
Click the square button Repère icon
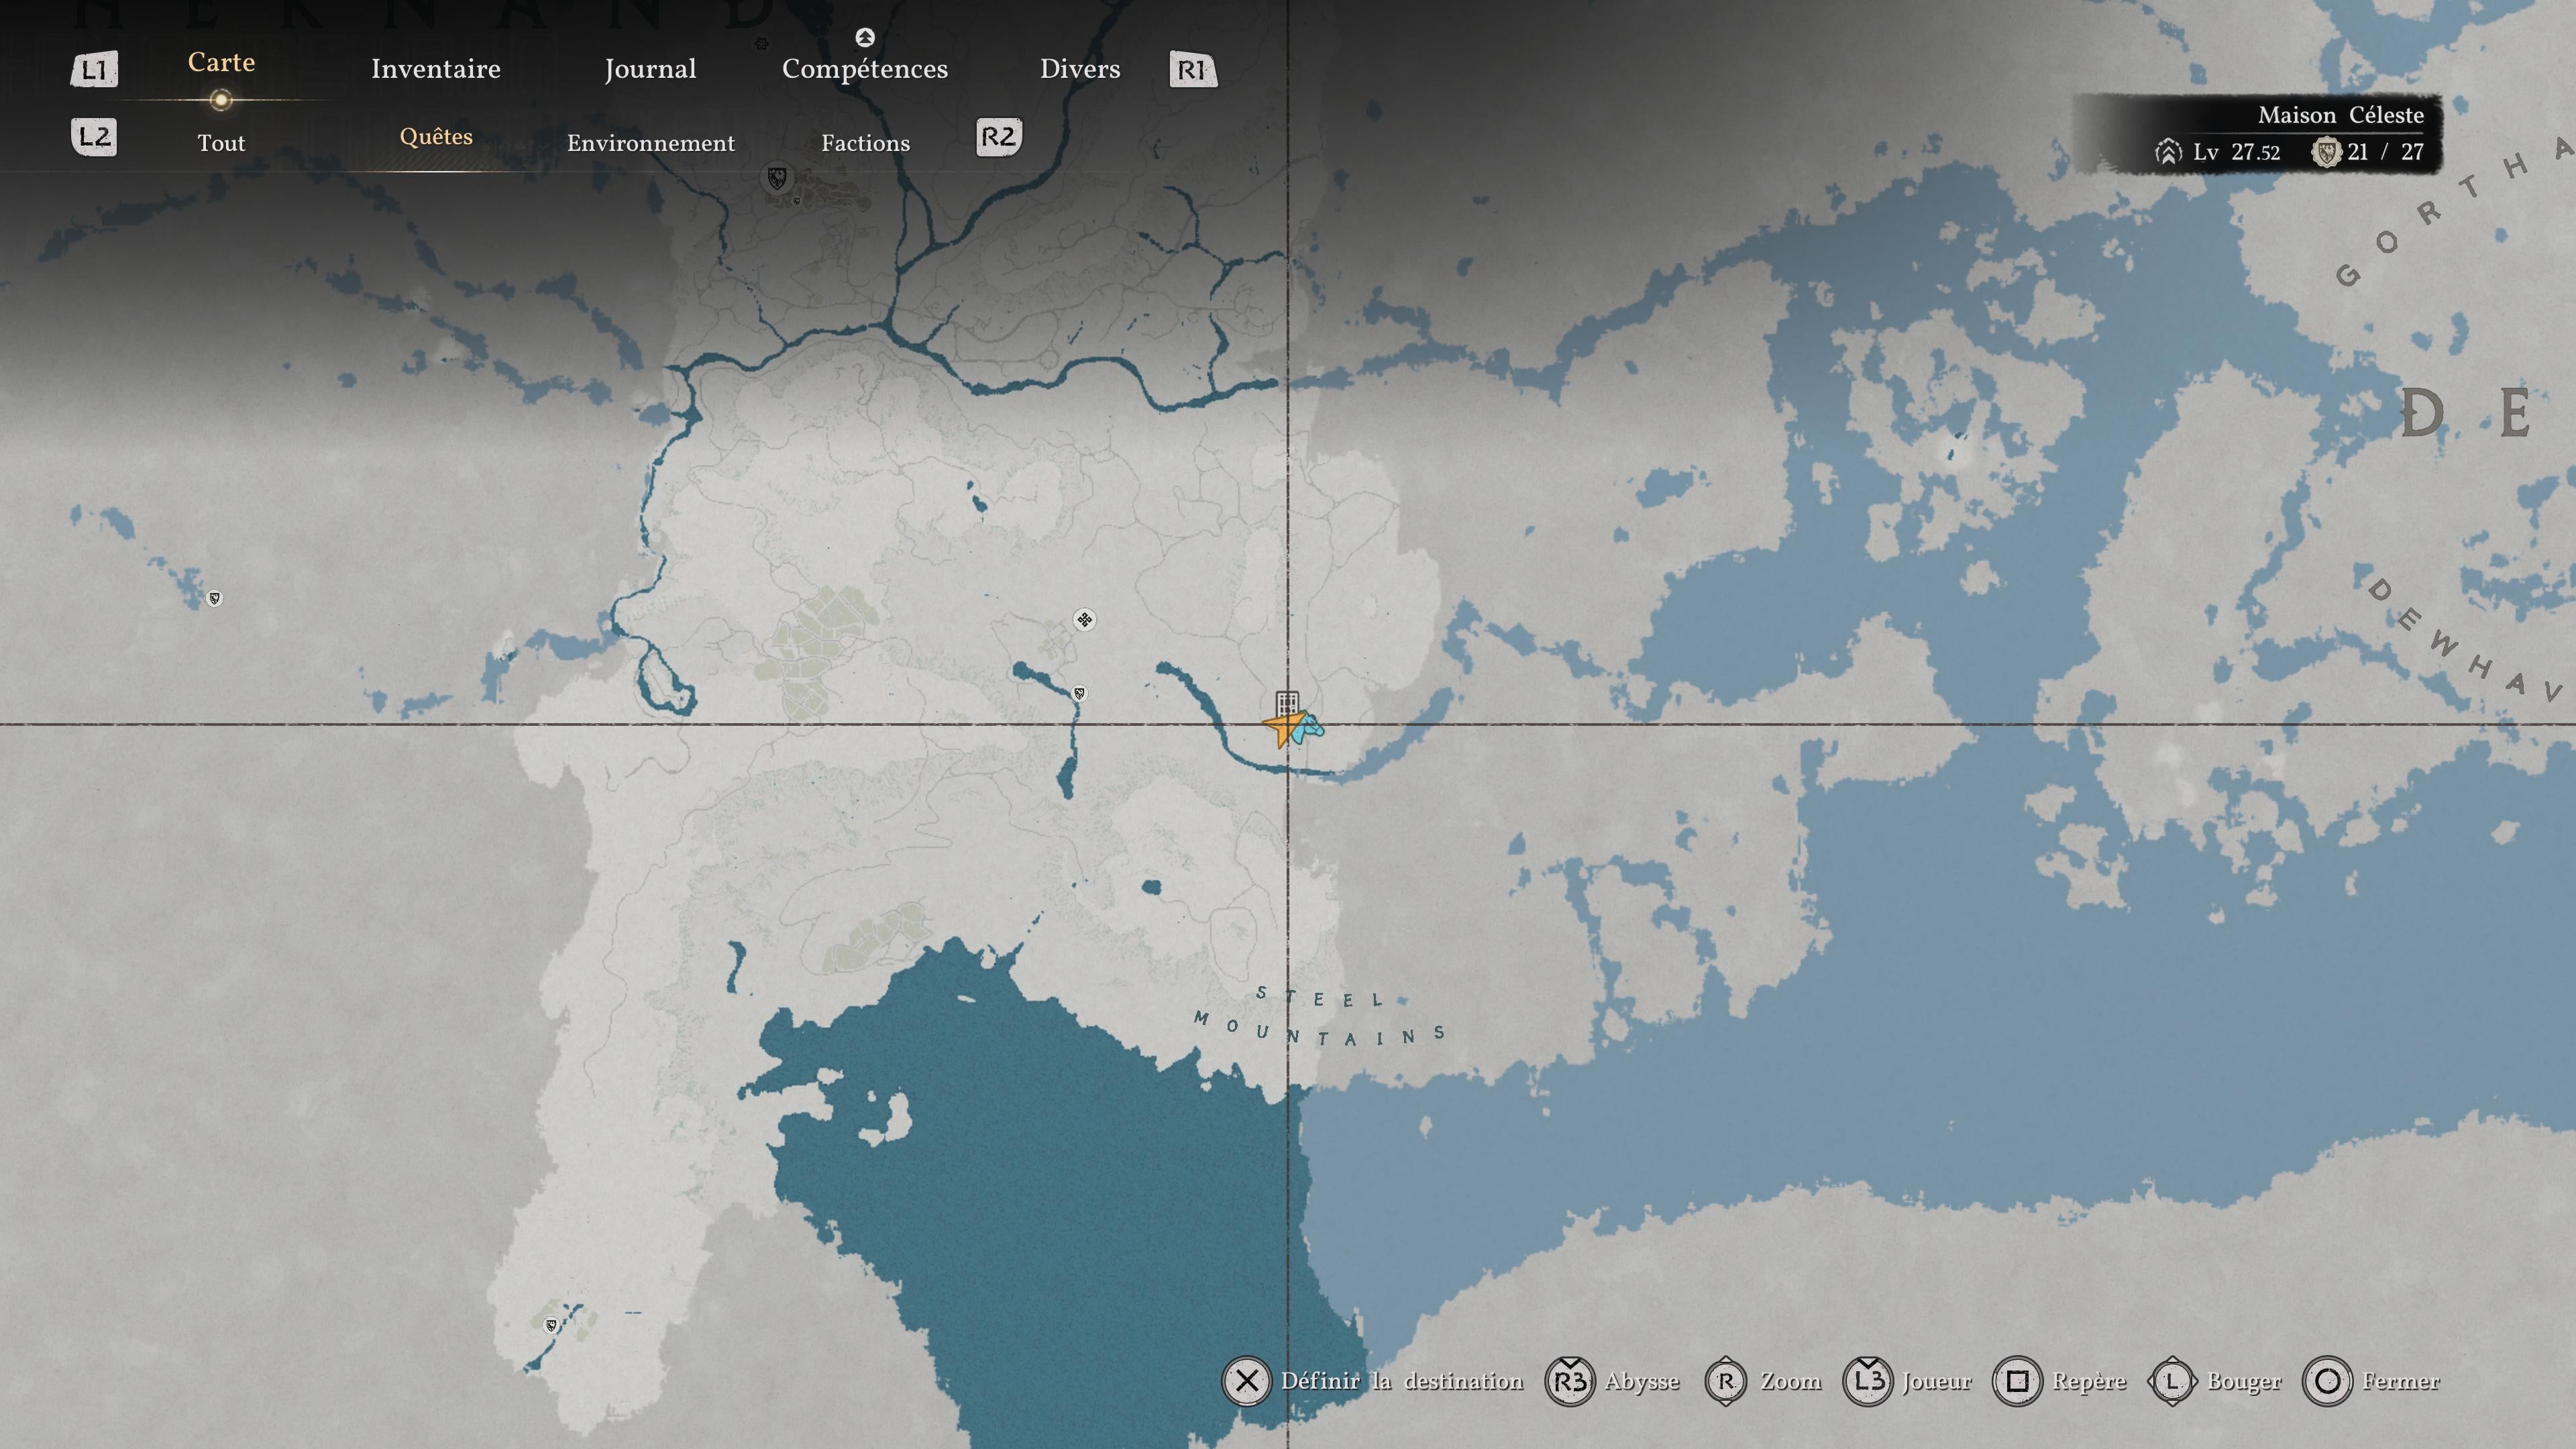coord(2017,1382)
